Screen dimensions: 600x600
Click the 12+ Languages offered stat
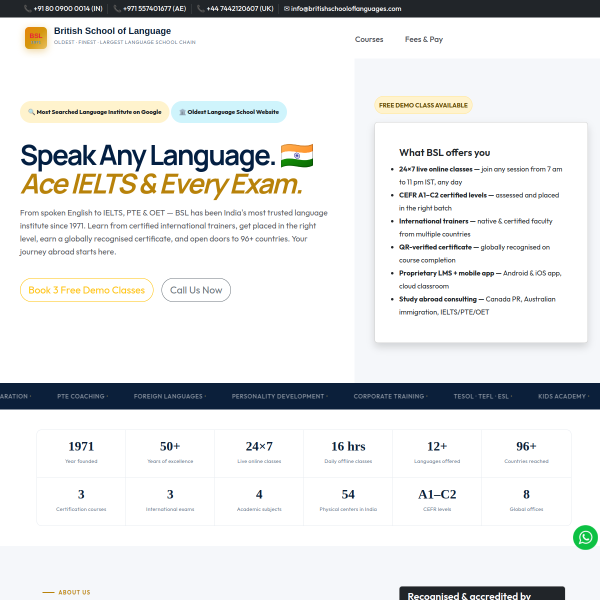[437, 453]
